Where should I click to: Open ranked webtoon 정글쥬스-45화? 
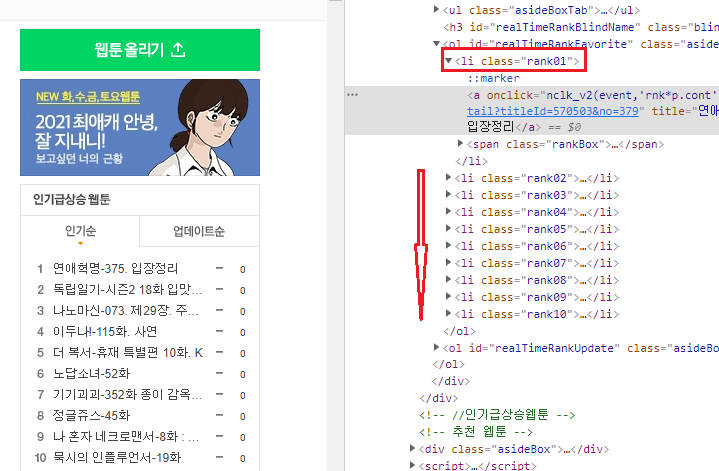pos(91,416)
